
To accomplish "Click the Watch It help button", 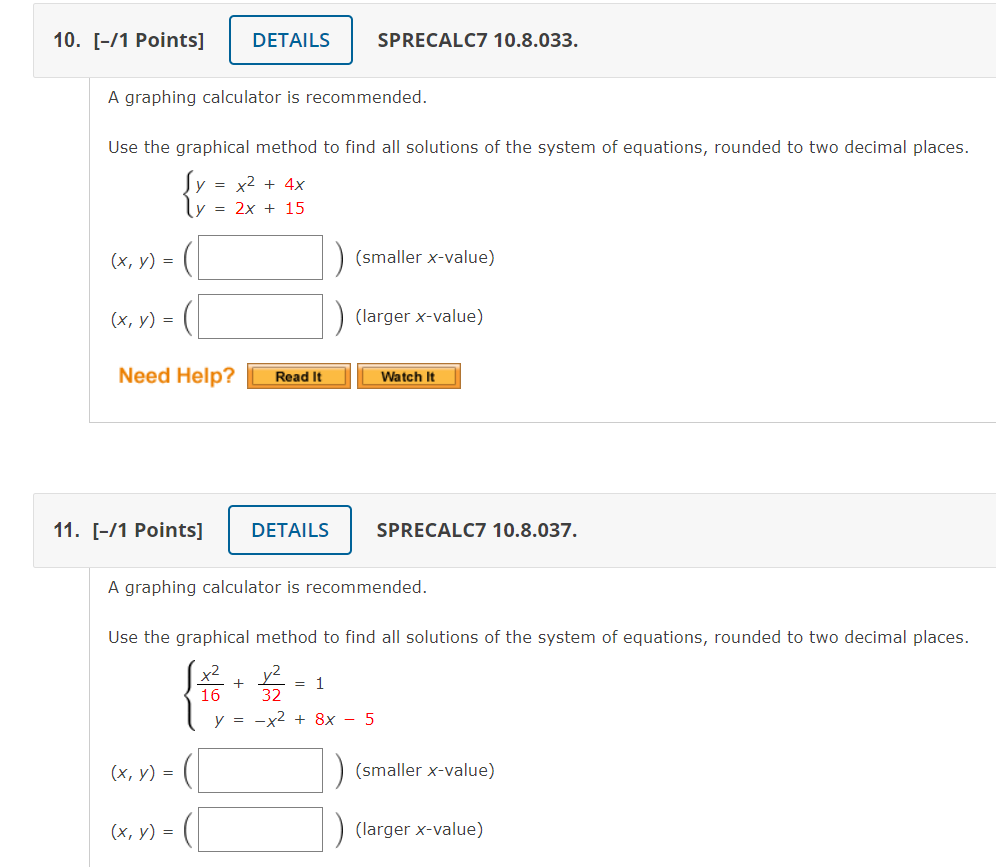I will (x=408, y=376).
